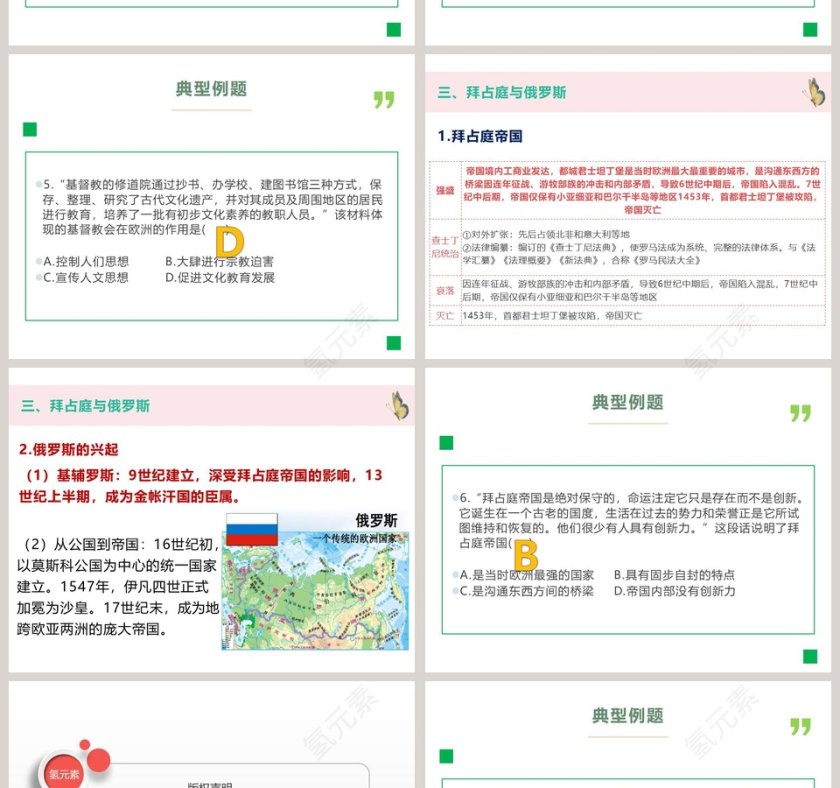840x788 pixels.
Task: Click the butterfly icon on the 拜占庭帝国 slide
Action: pos(814,92)
